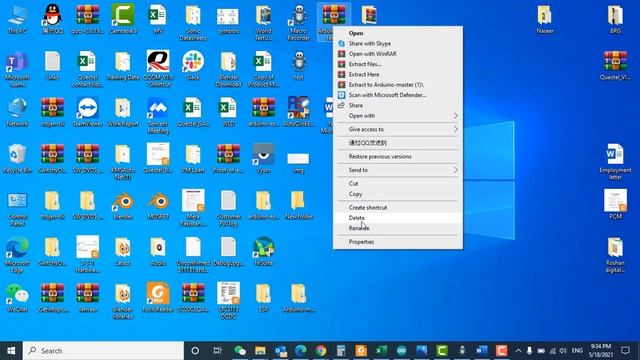Select Delete in the context menu

click(x=398, y=218)
